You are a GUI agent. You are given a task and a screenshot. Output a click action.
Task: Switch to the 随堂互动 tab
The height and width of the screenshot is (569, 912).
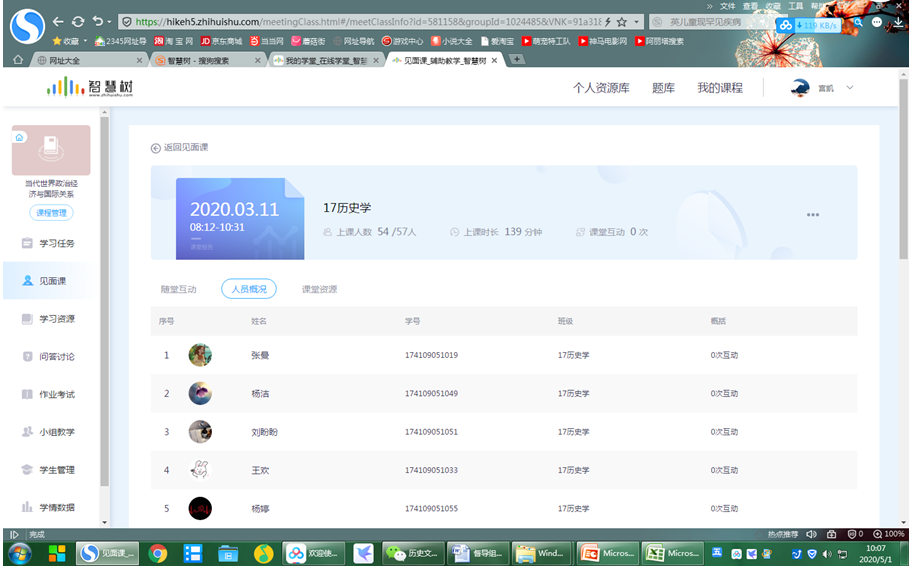(x=178, y=289)
